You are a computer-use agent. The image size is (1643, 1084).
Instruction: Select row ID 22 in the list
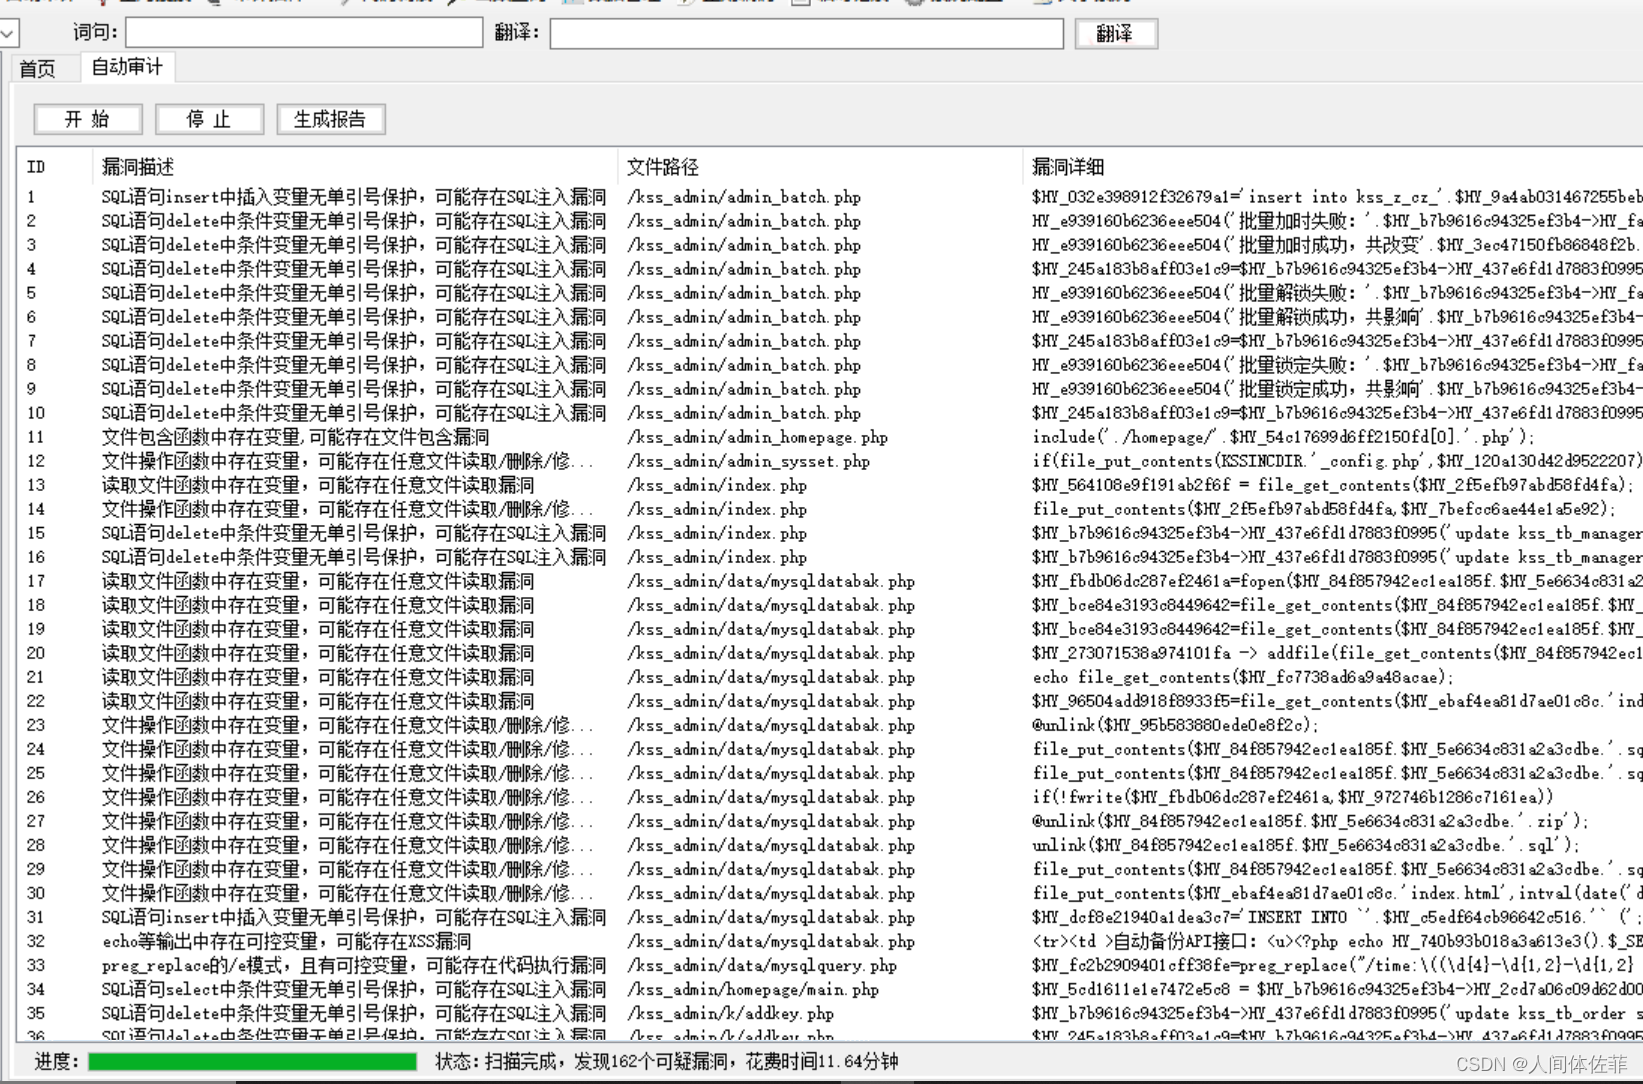(x=36, y=701)
